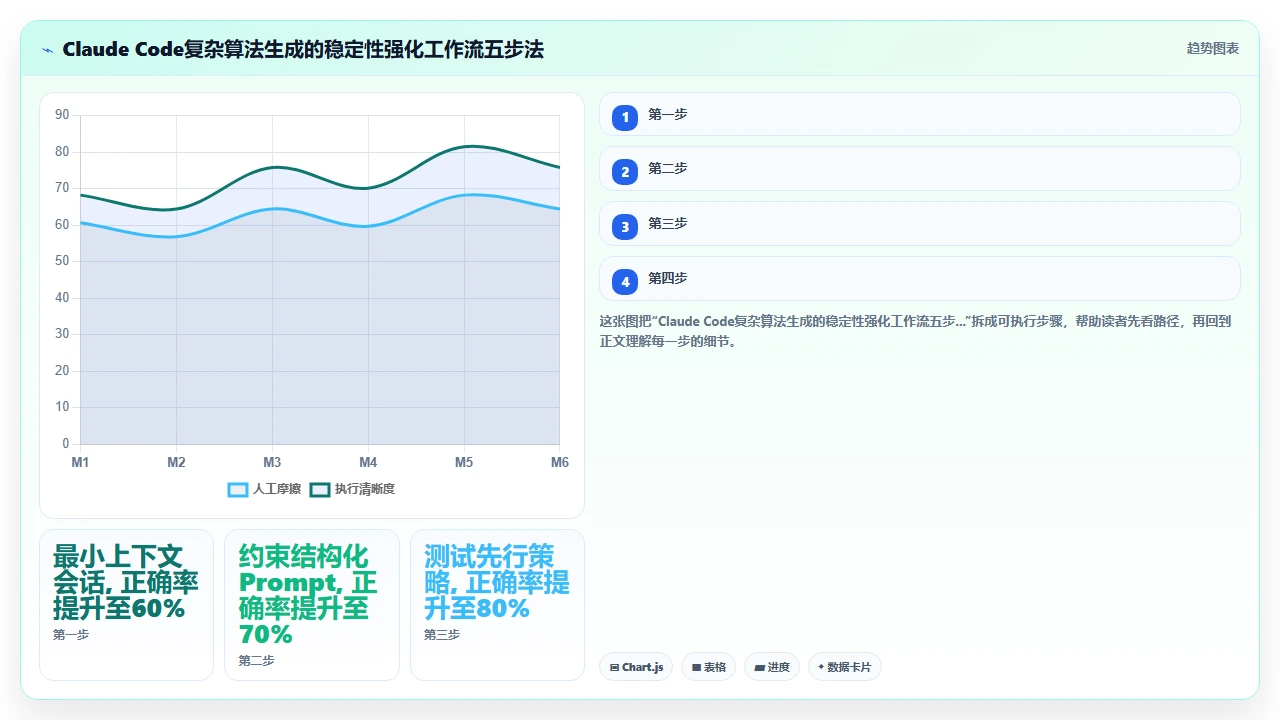Click the step number 2 badge

pyautogui.click(x=625, y=172)
